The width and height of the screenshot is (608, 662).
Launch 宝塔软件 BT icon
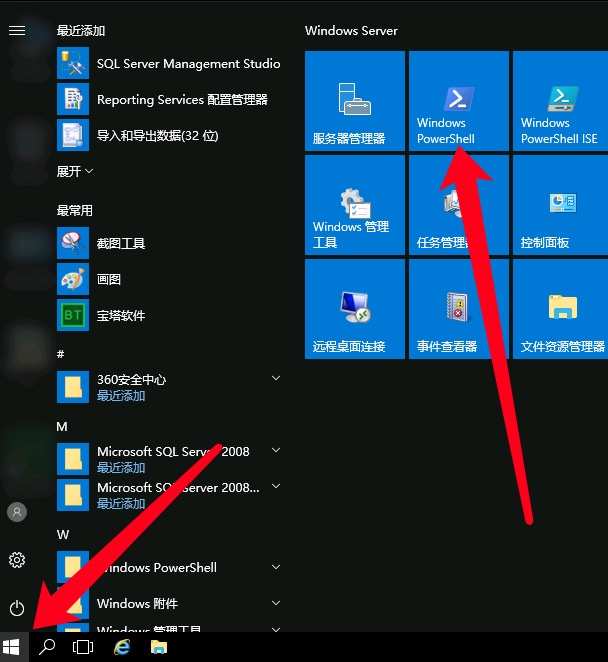[x=73, y=315]
